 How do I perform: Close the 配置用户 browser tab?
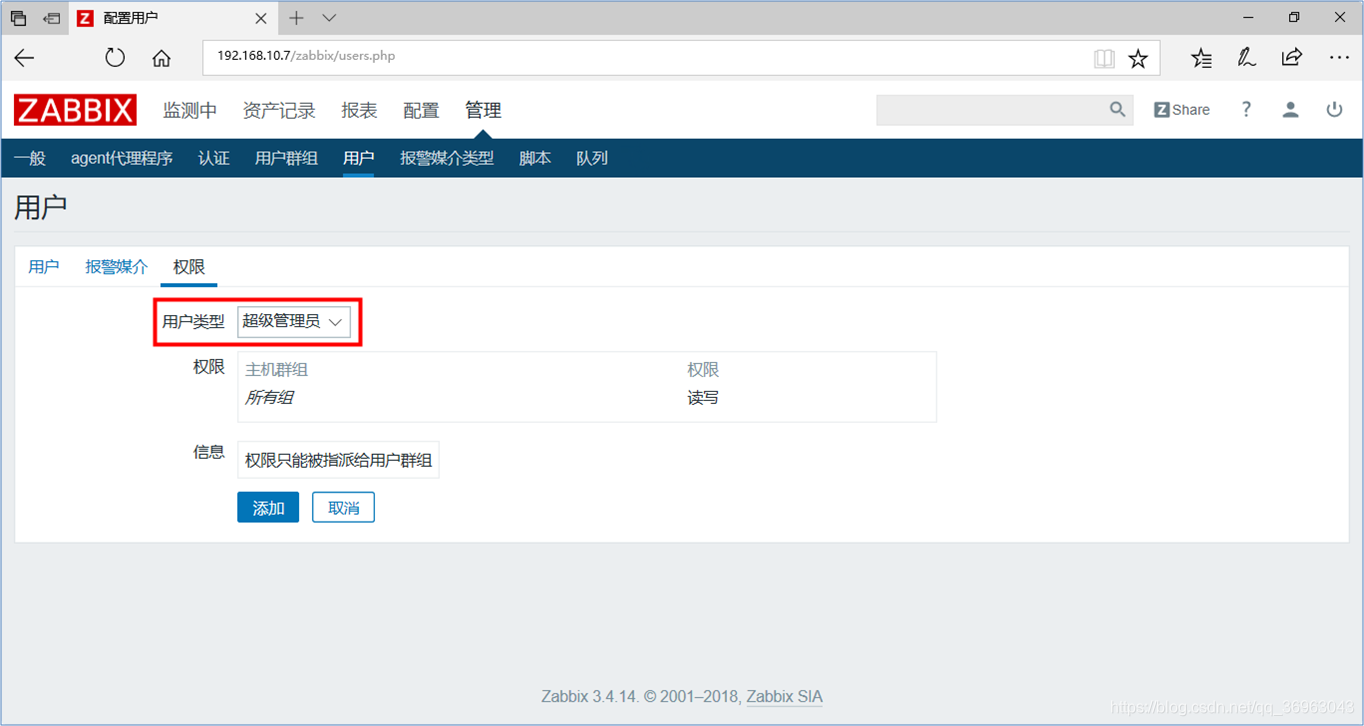[x=260, y=18]
